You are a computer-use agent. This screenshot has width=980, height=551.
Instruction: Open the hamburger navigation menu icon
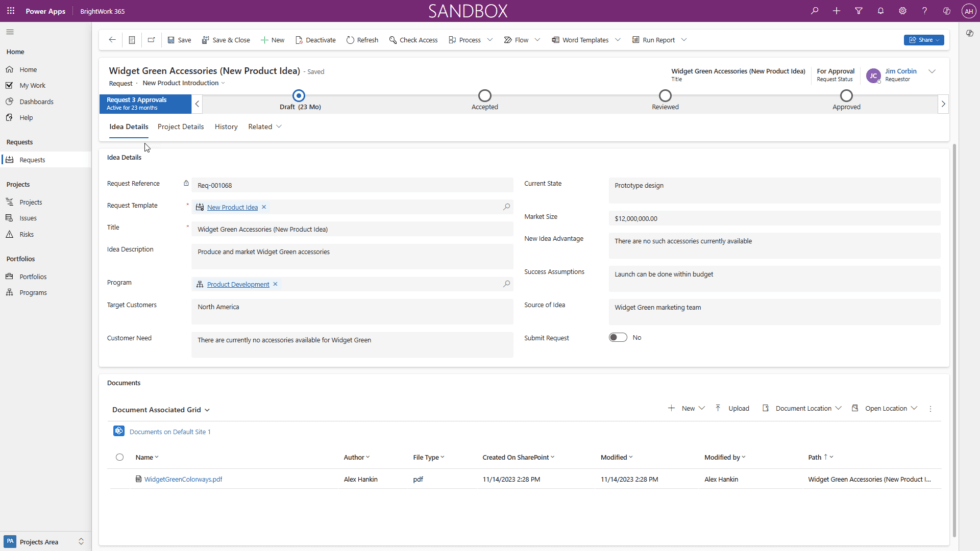(x=10, y=32)
